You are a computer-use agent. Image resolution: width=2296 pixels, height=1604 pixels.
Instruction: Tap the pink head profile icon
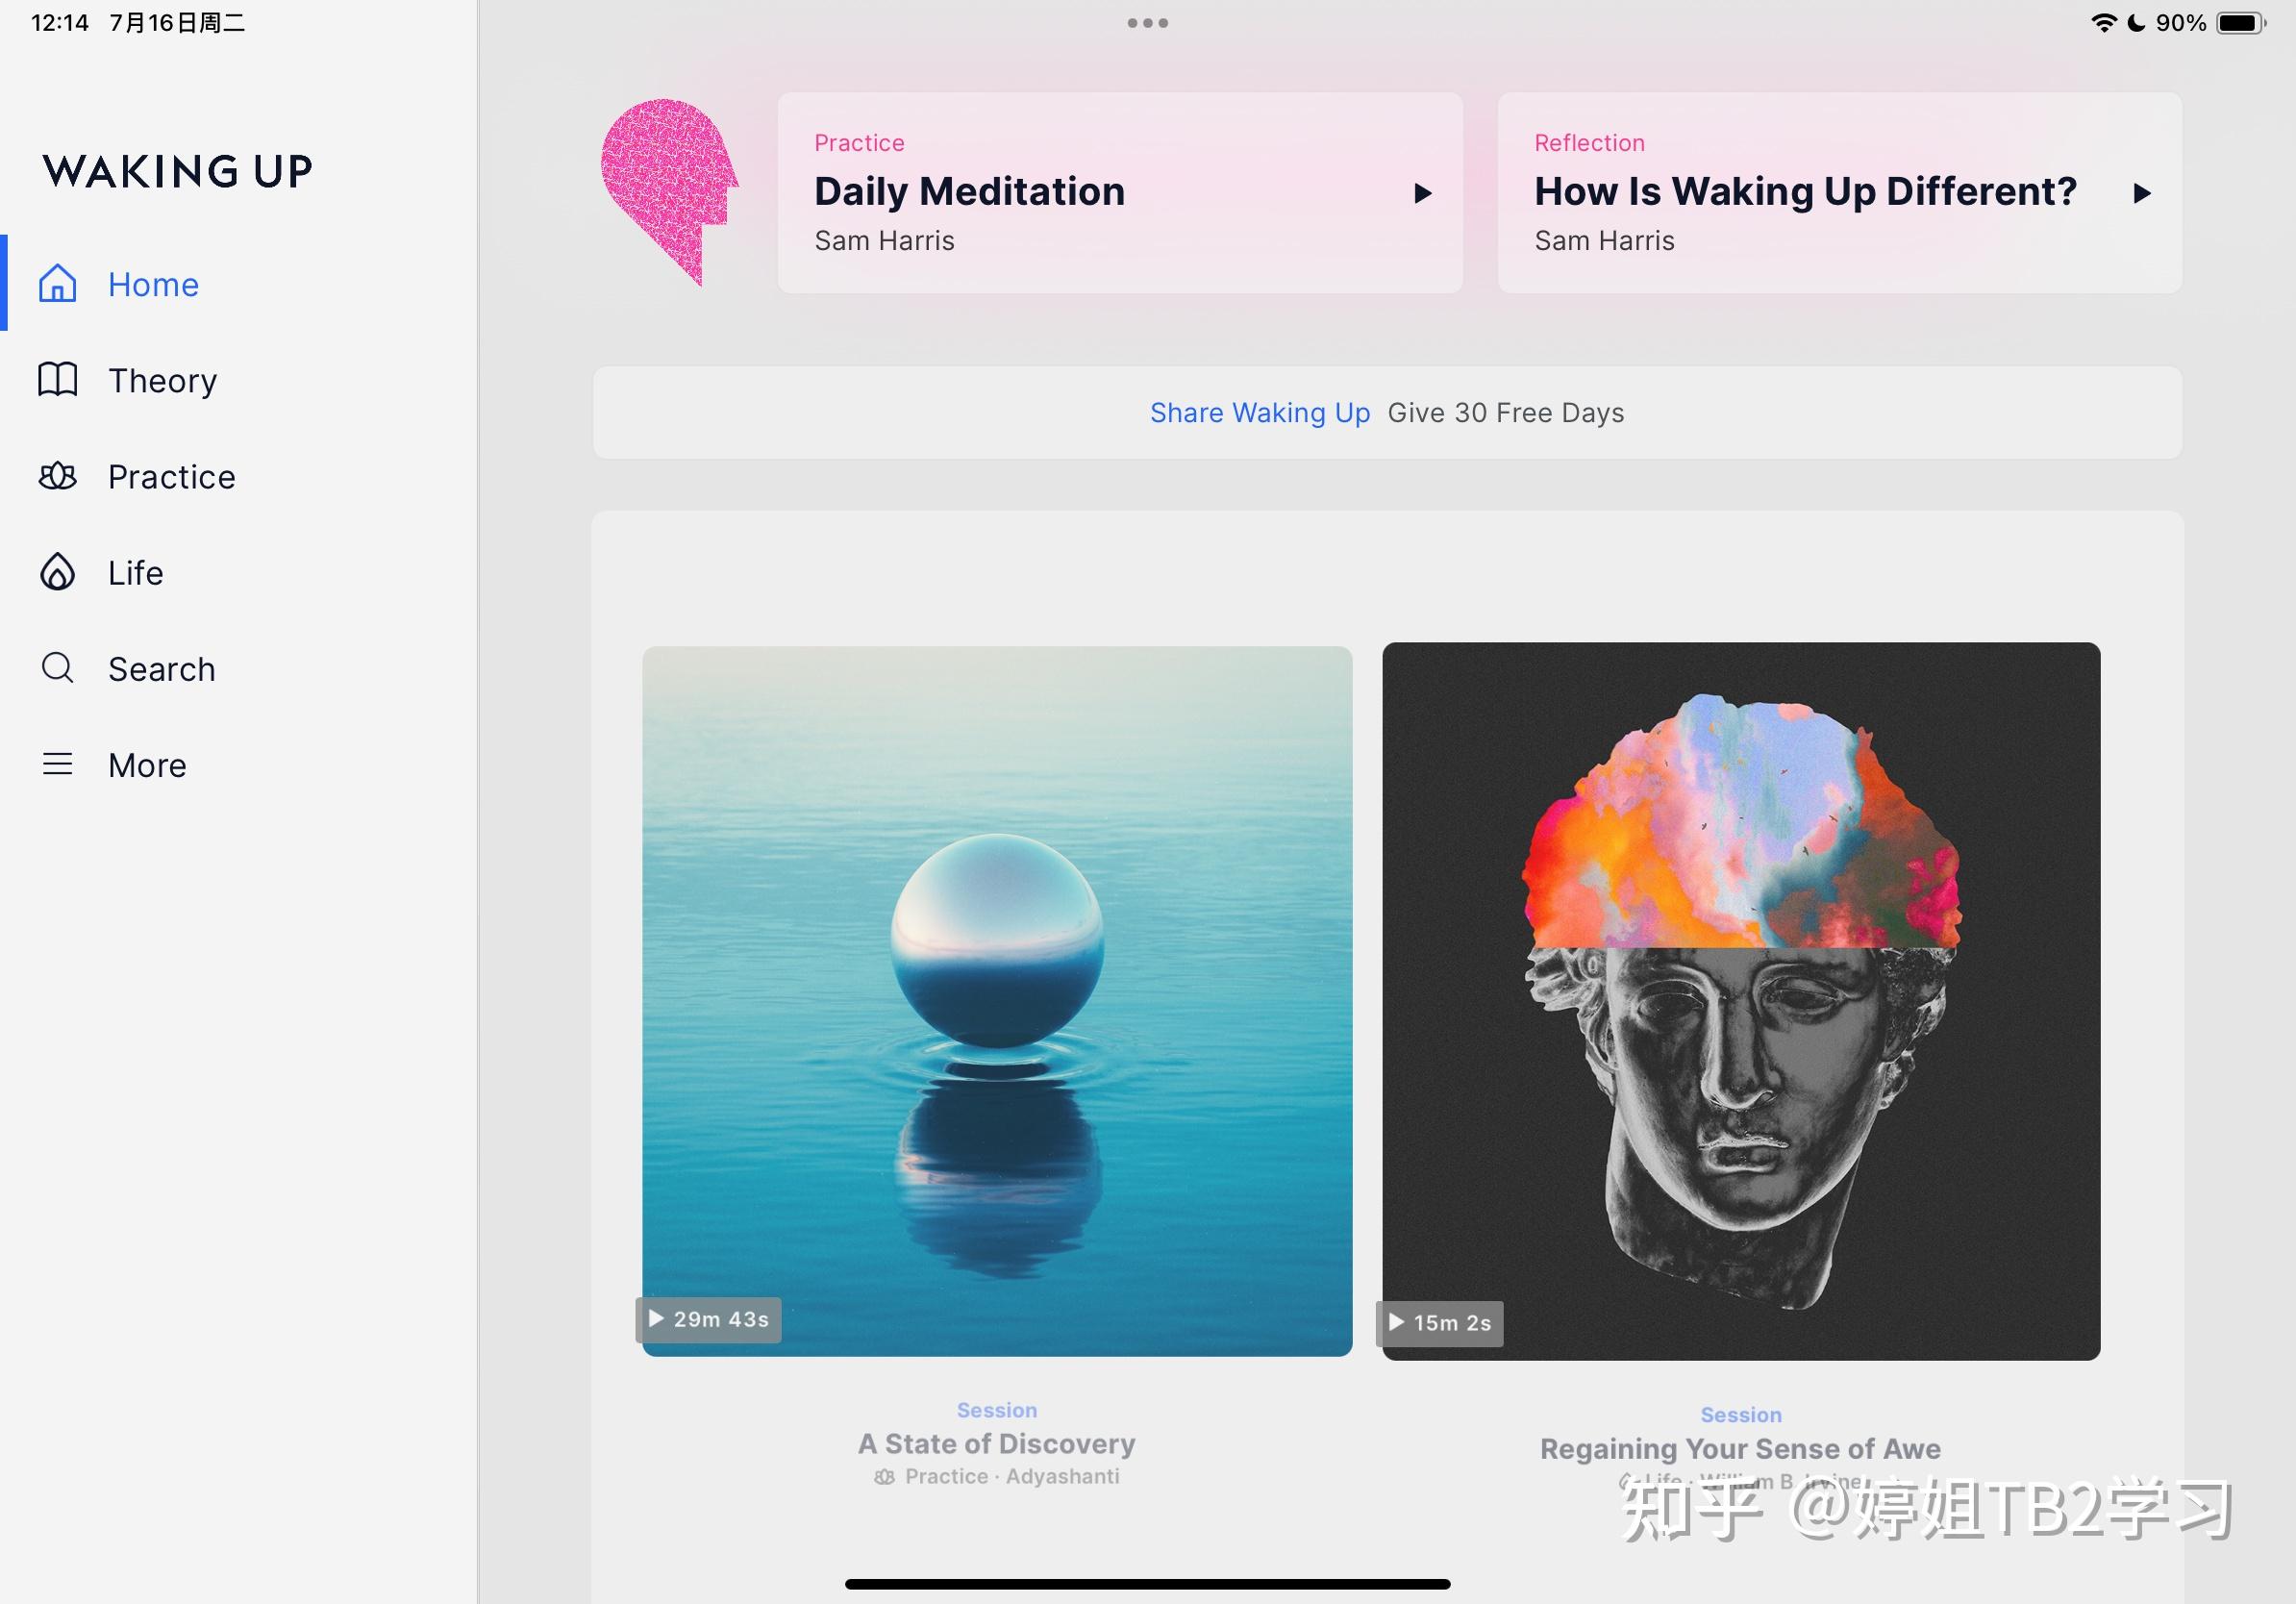(x=669, y=191)
